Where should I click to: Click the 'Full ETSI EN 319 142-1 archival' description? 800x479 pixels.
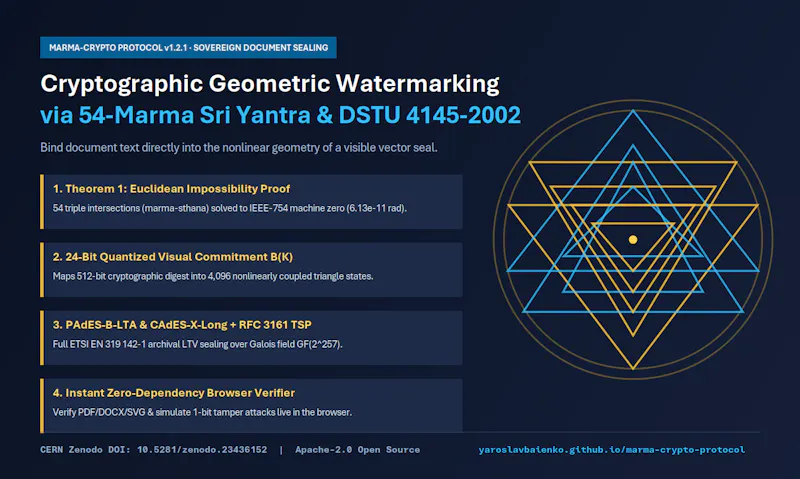[x=197, y=344]
